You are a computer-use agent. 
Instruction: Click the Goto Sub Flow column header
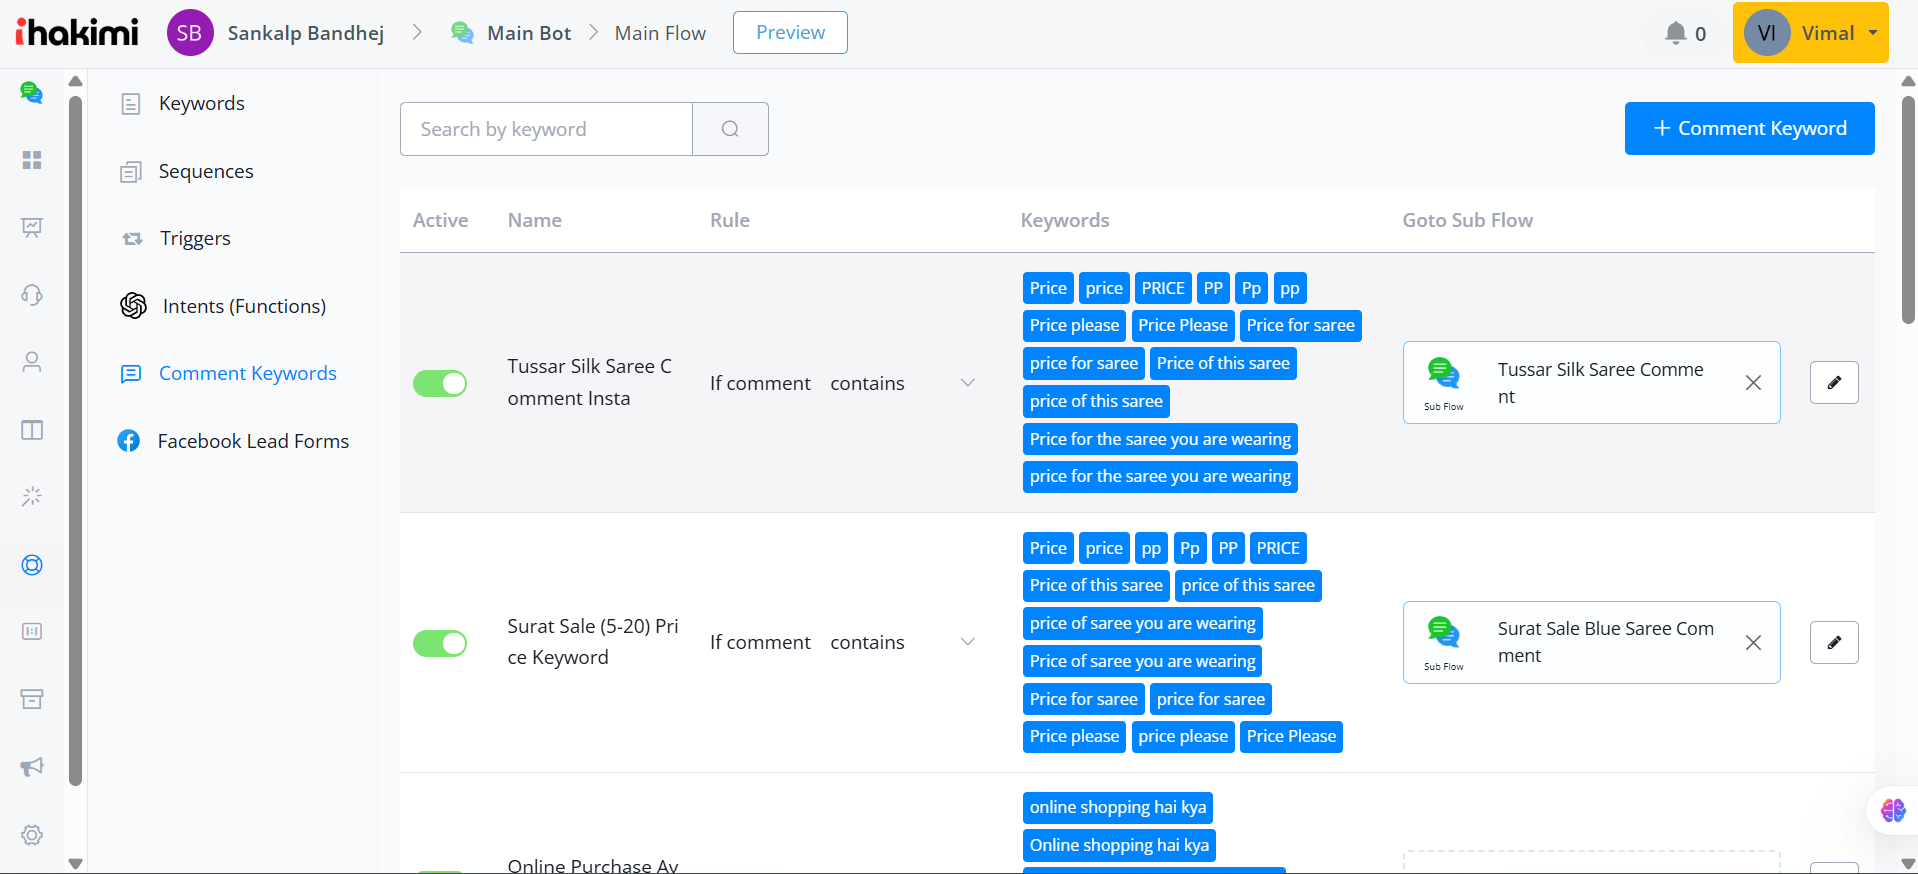(1467, 220)
